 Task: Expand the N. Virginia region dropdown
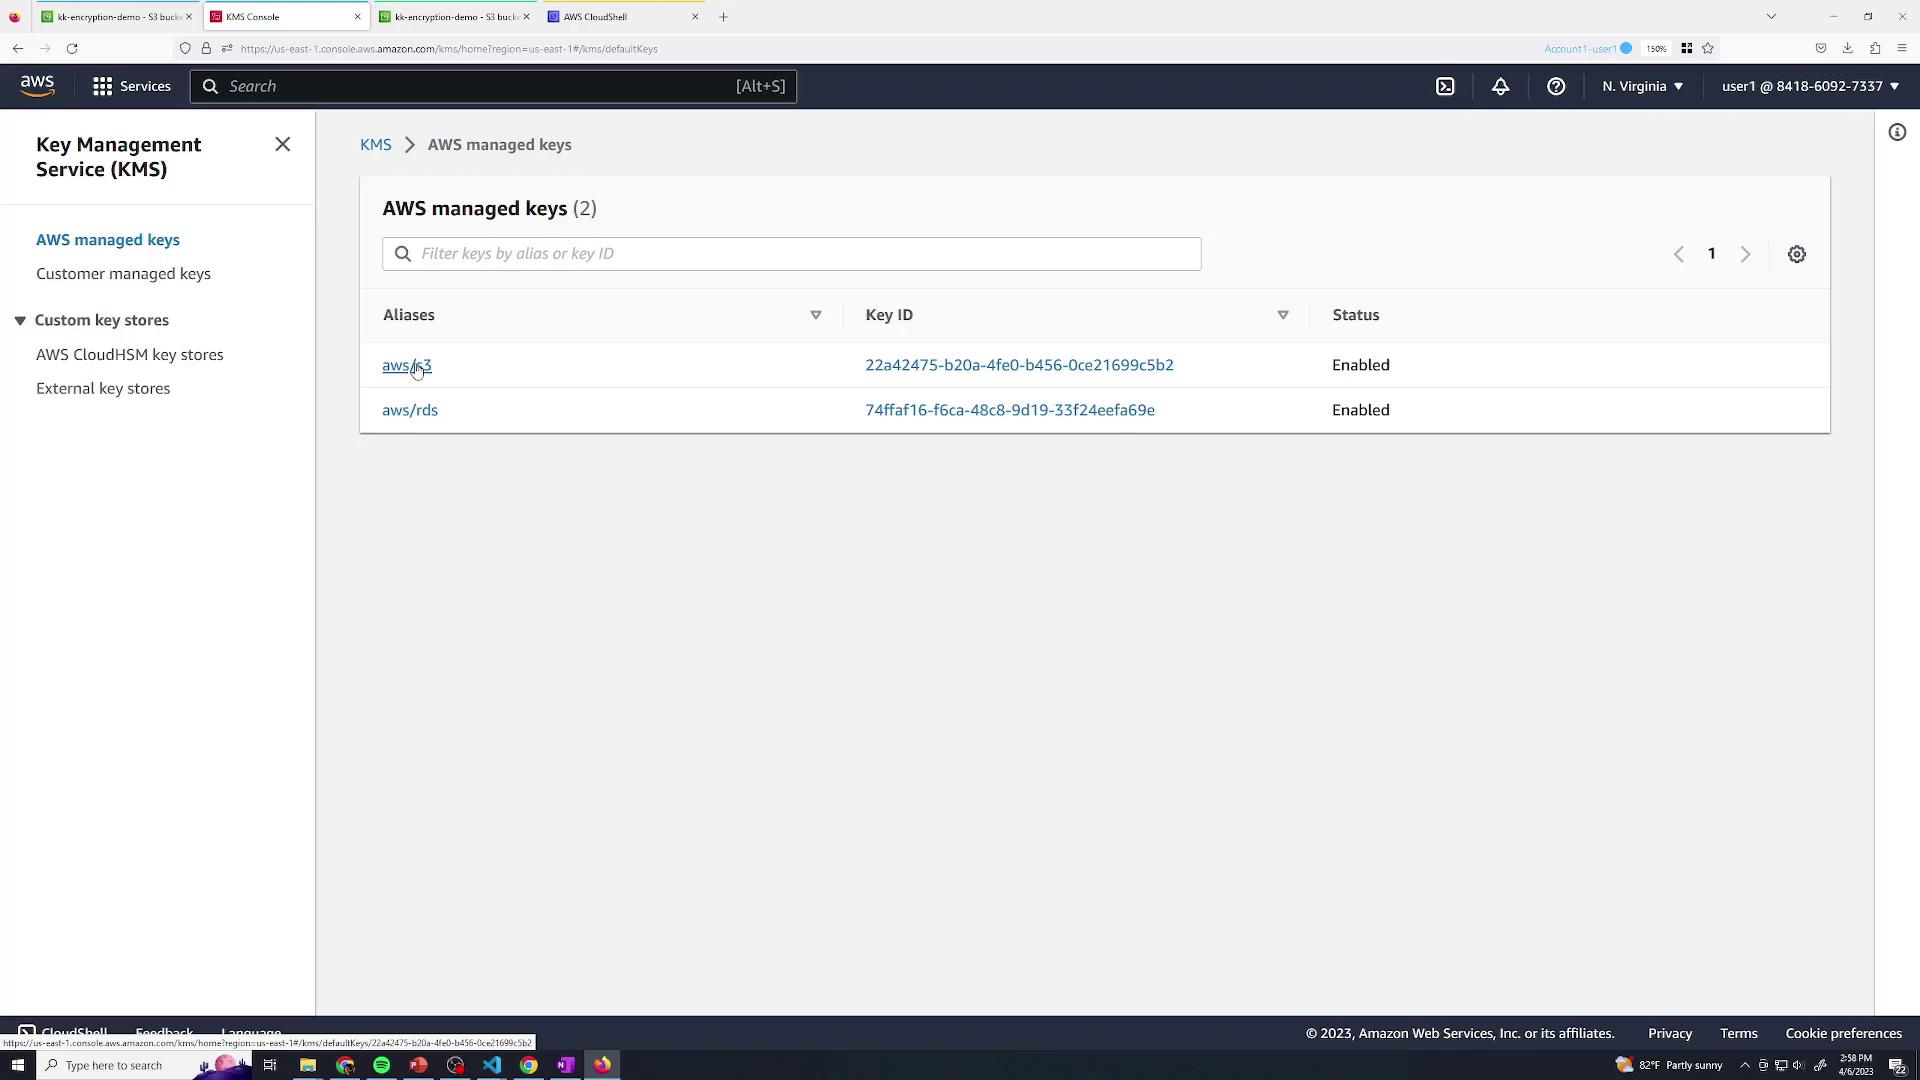(1642, 86)
